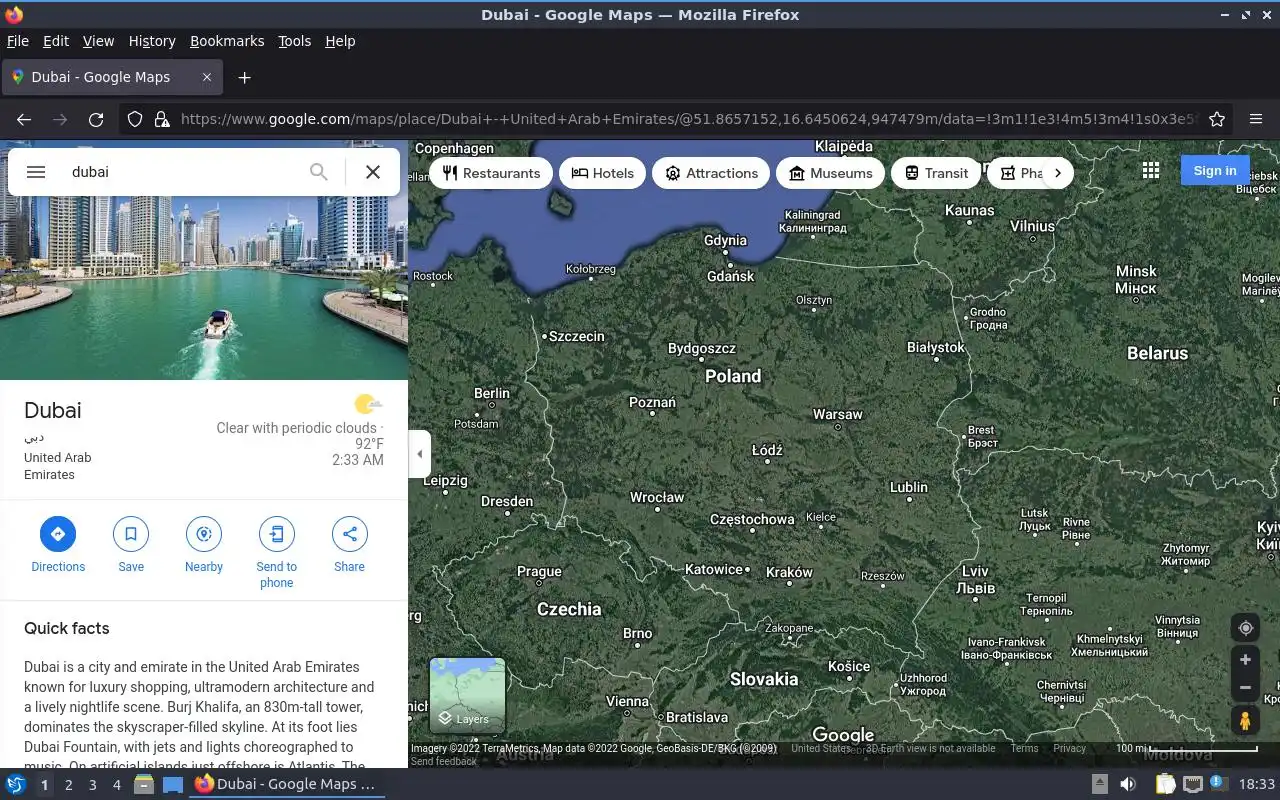Open the clipboard tray icon
This screenshot has width=1280, height=800.
1165,784
